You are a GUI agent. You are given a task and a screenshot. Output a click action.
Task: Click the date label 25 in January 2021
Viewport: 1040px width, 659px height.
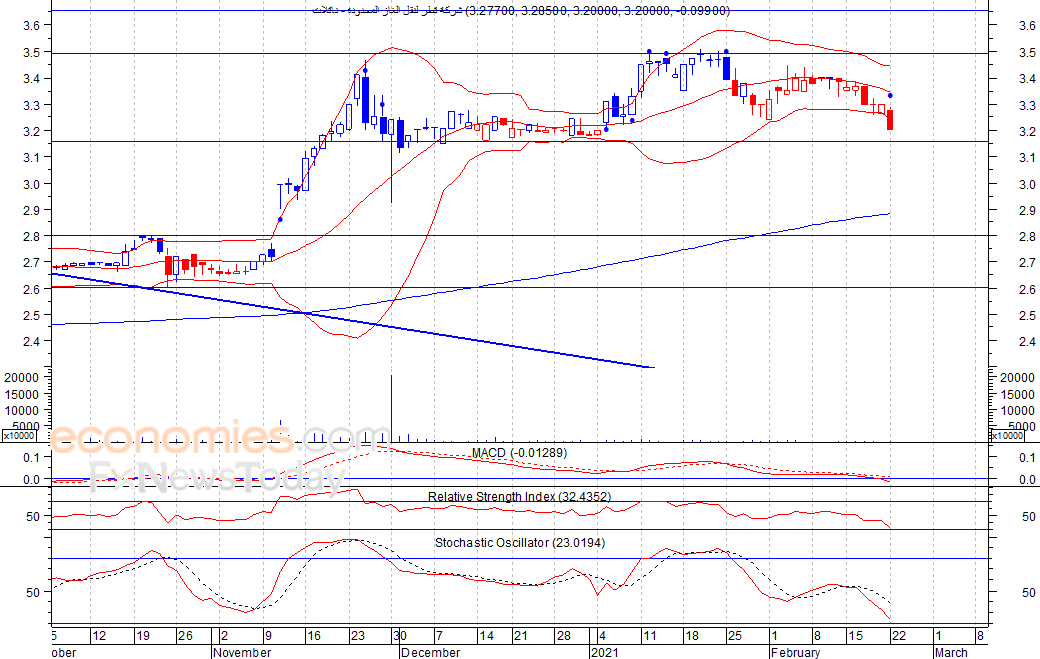click(x=734, y=636)
